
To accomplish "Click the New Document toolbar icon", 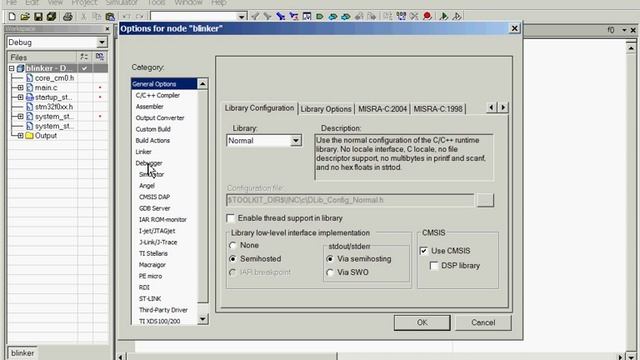I will click(12, 17).
